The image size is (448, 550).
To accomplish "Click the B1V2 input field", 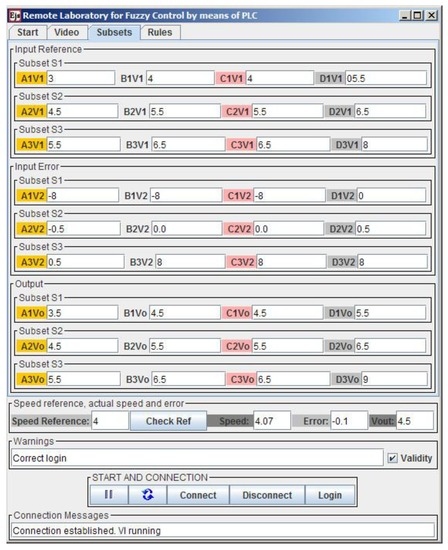I will point(186,195).
